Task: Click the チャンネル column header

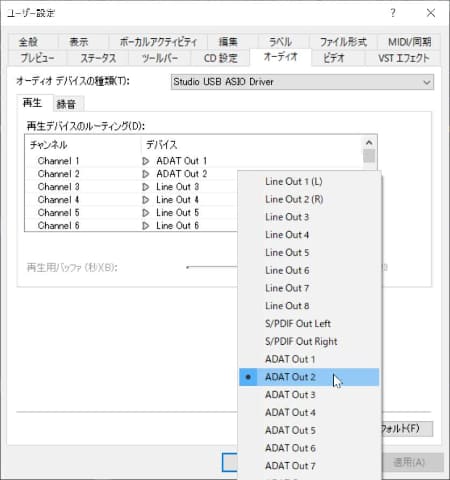Action: (x=83, y=145)
